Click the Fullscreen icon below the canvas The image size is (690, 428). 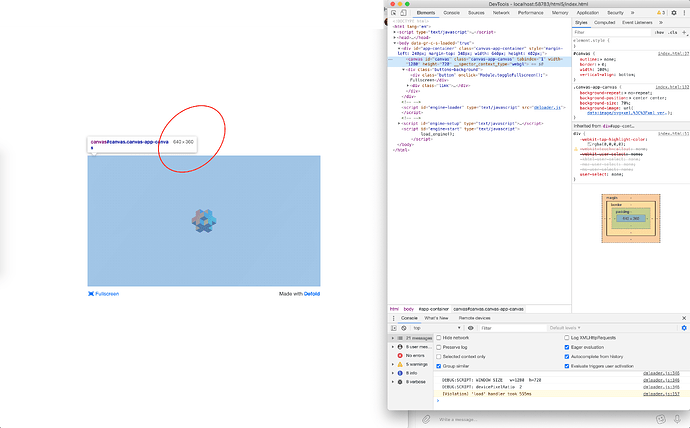[91, 294]
